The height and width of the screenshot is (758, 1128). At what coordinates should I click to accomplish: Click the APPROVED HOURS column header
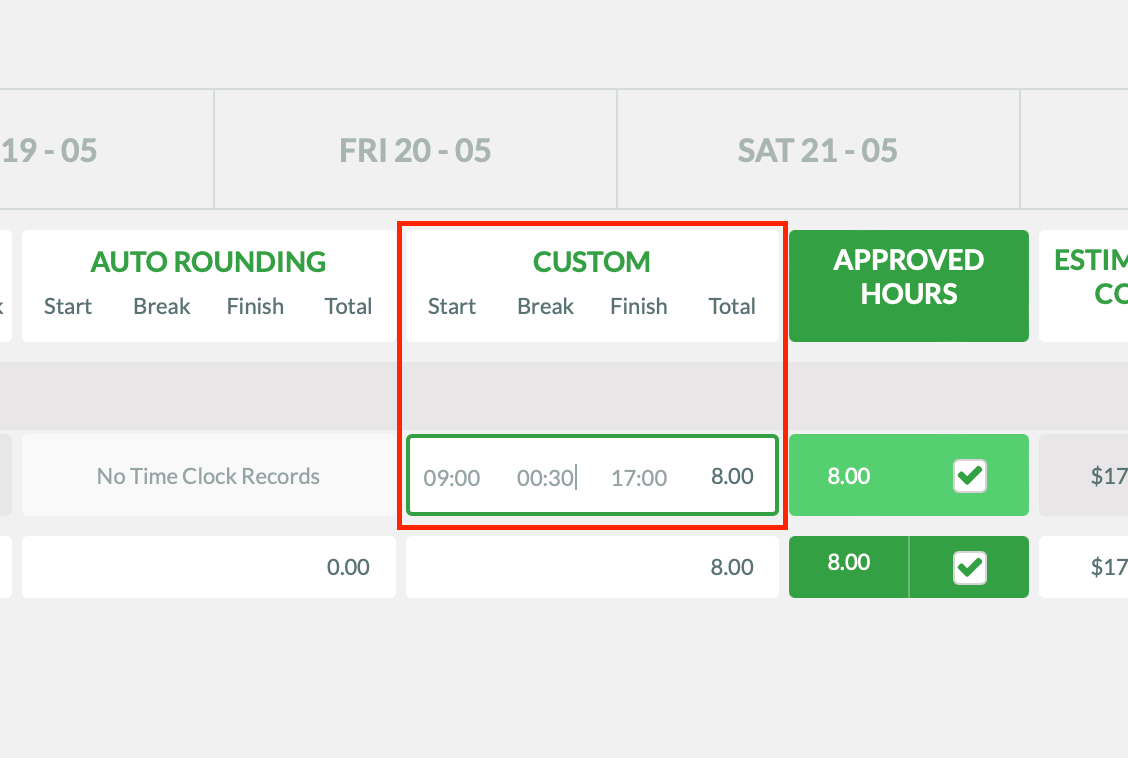click(909, 286)
